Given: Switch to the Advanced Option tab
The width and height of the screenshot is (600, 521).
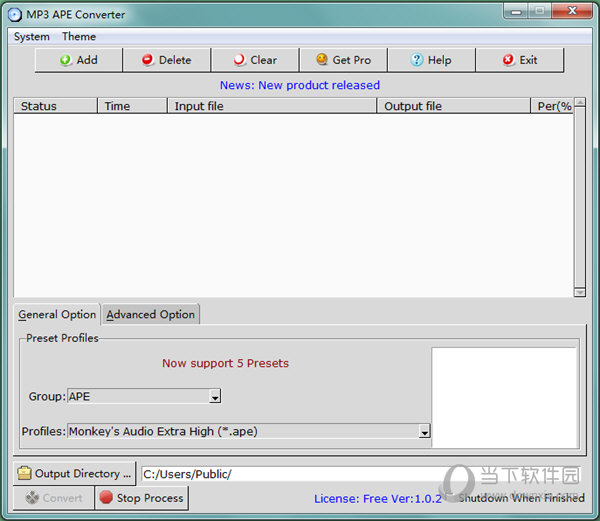Looking at the screenshot, I should tap(150, 314).
